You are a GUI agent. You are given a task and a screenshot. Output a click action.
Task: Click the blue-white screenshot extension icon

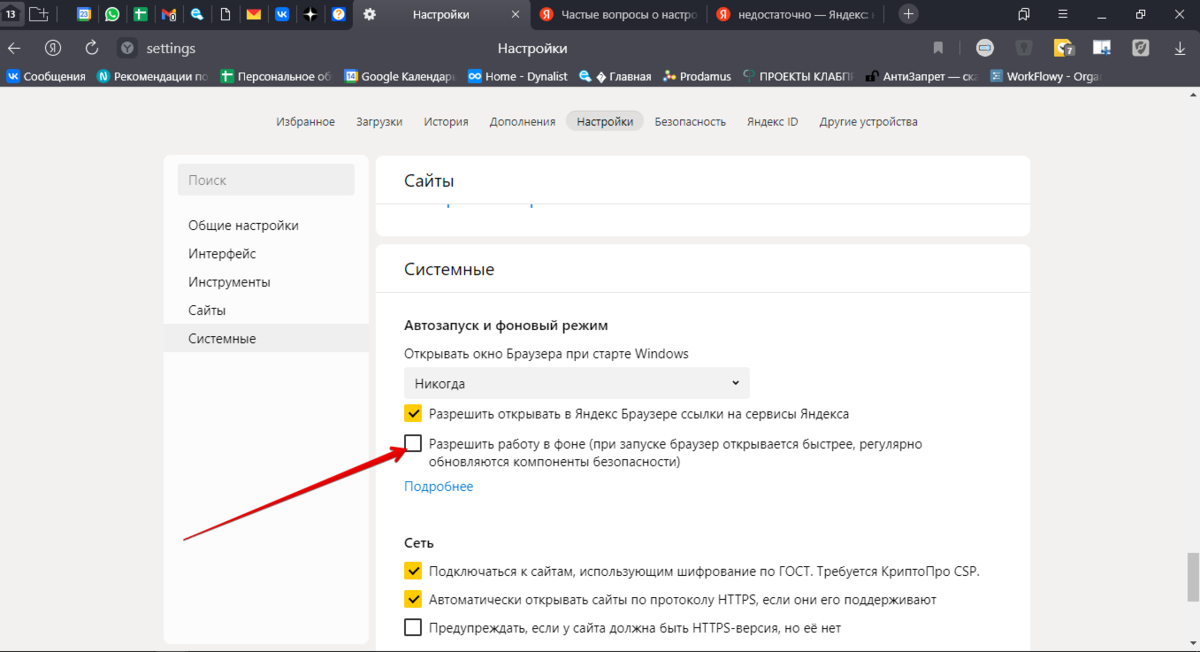pyautogui.click(x=1102, y=48)
